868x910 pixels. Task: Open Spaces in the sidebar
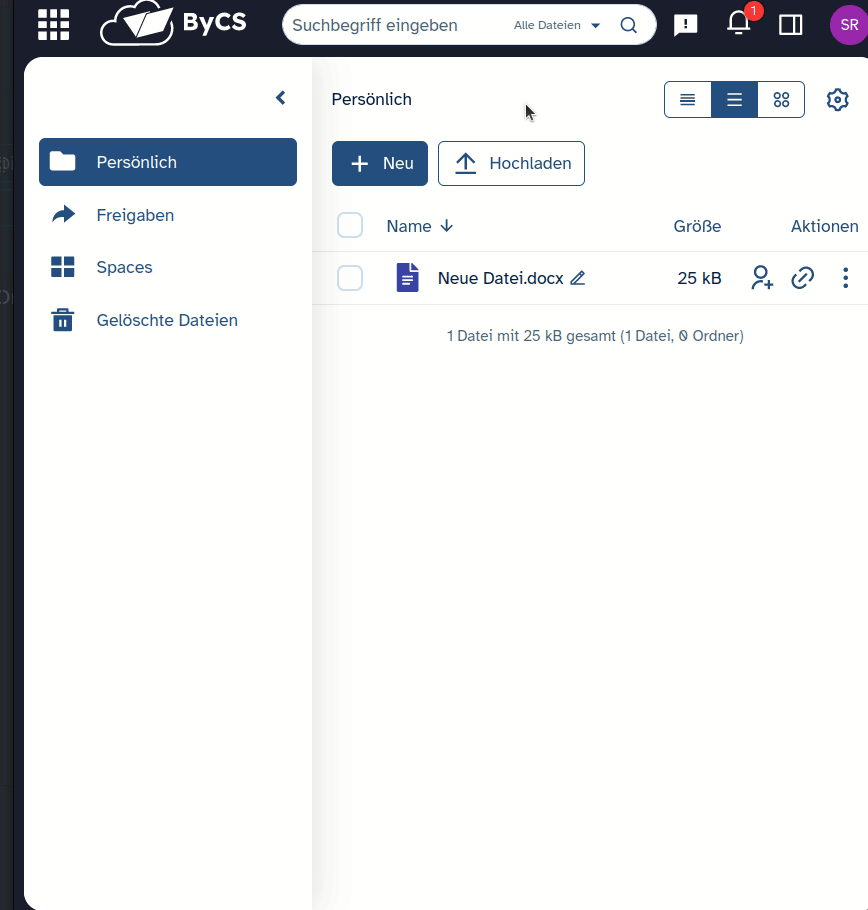tap(168, 267)
